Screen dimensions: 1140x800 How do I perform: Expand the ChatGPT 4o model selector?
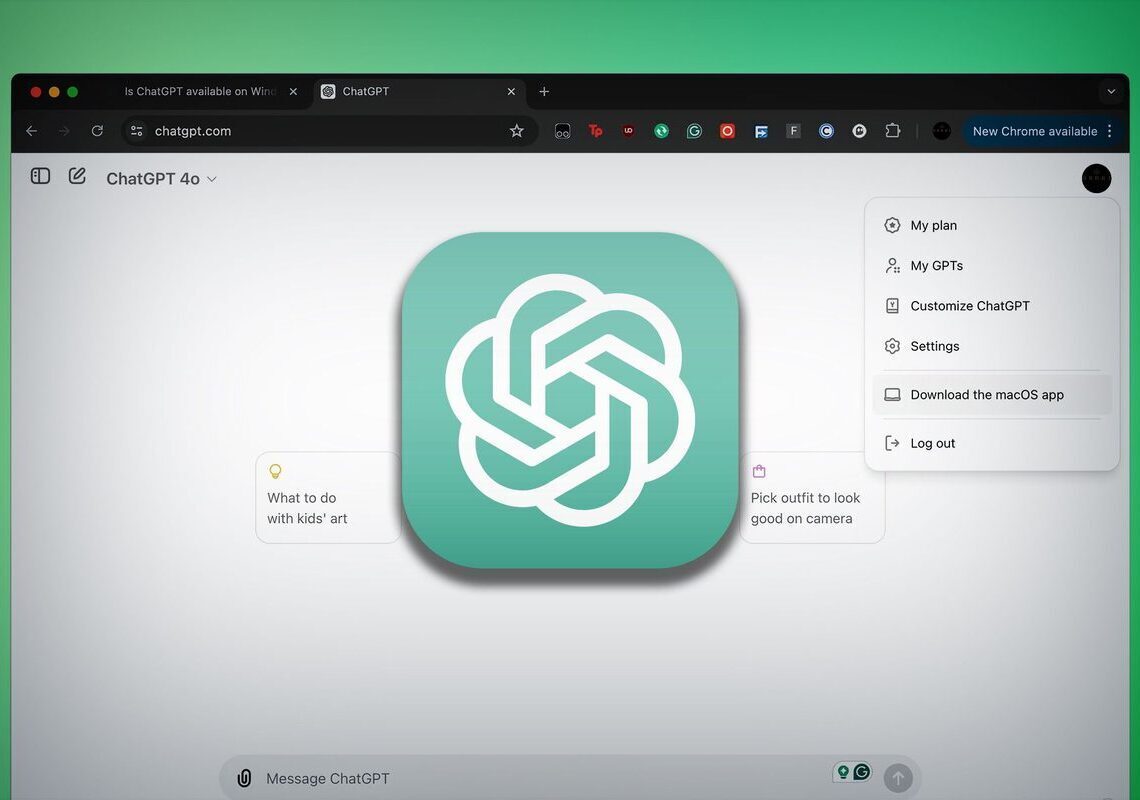click(161, 179)
